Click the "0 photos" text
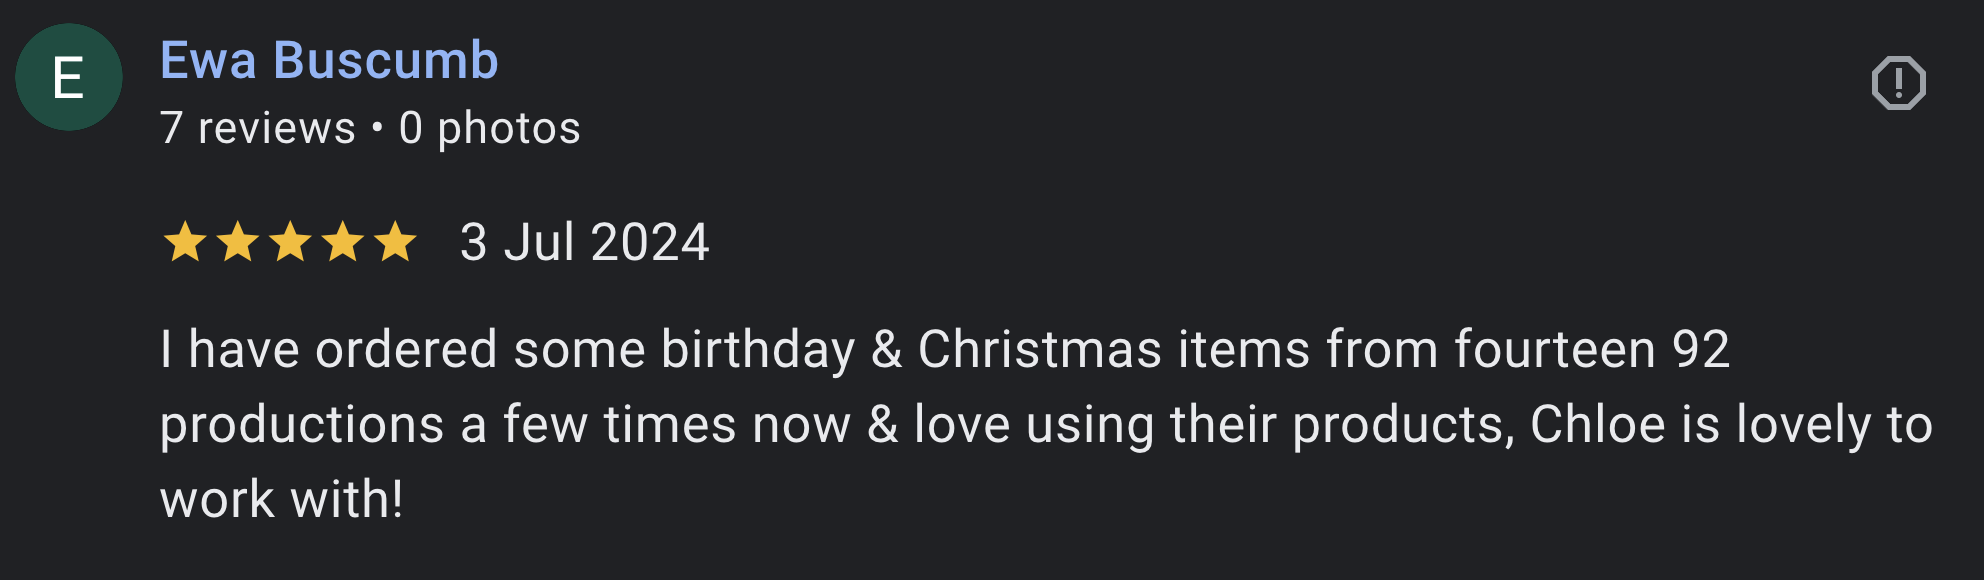This screenshot has height=580, width=1984. 489,128
